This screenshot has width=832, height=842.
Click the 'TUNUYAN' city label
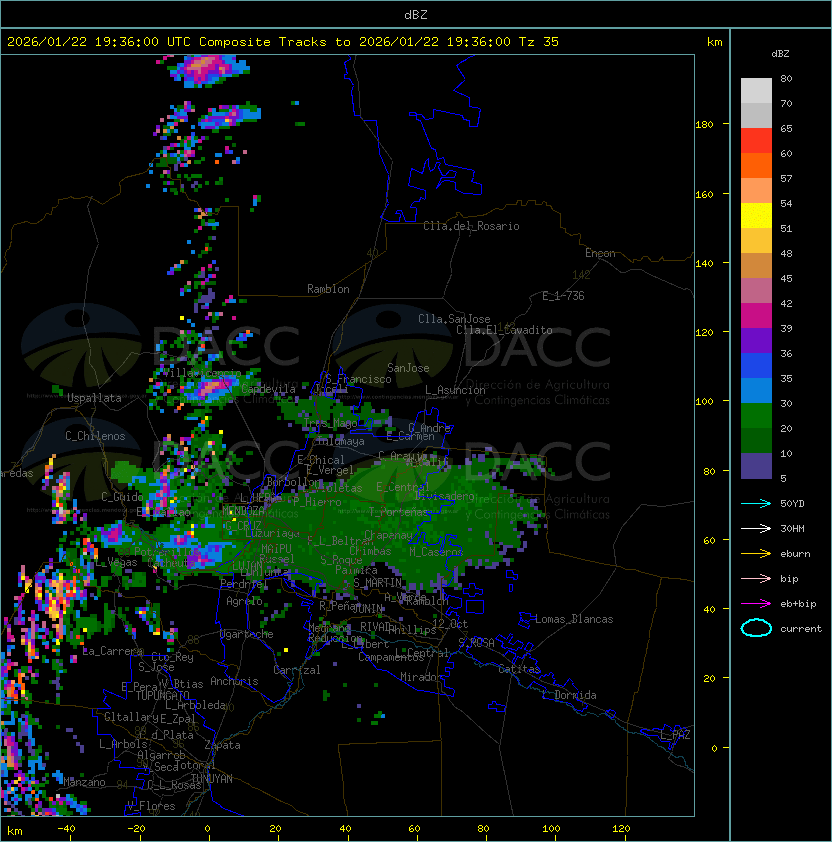pos(212,779)
